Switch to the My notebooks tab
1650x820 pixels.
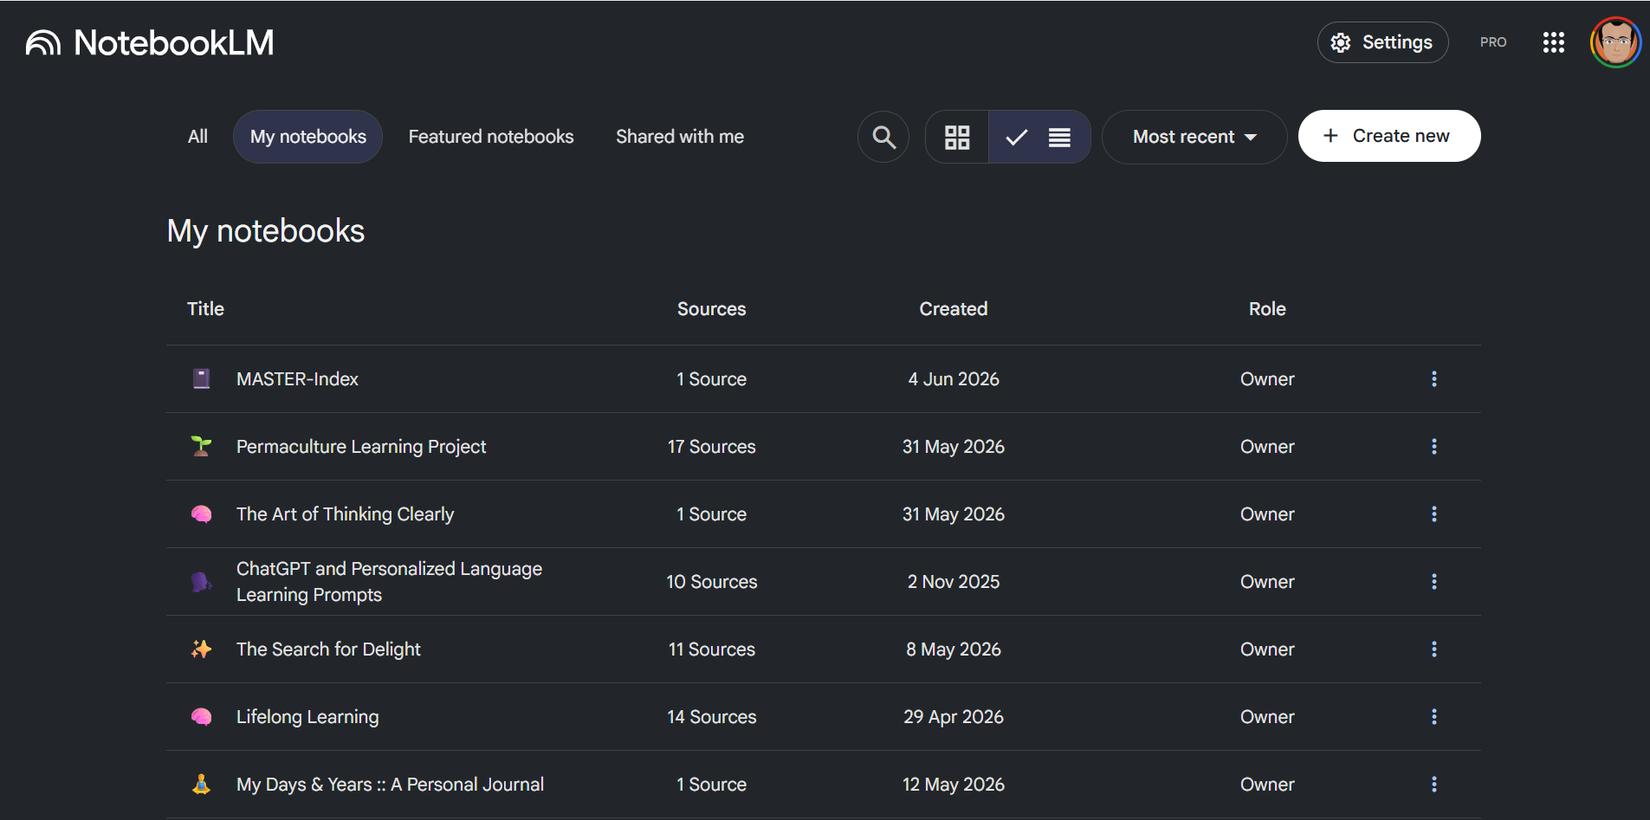click(308, 136)
